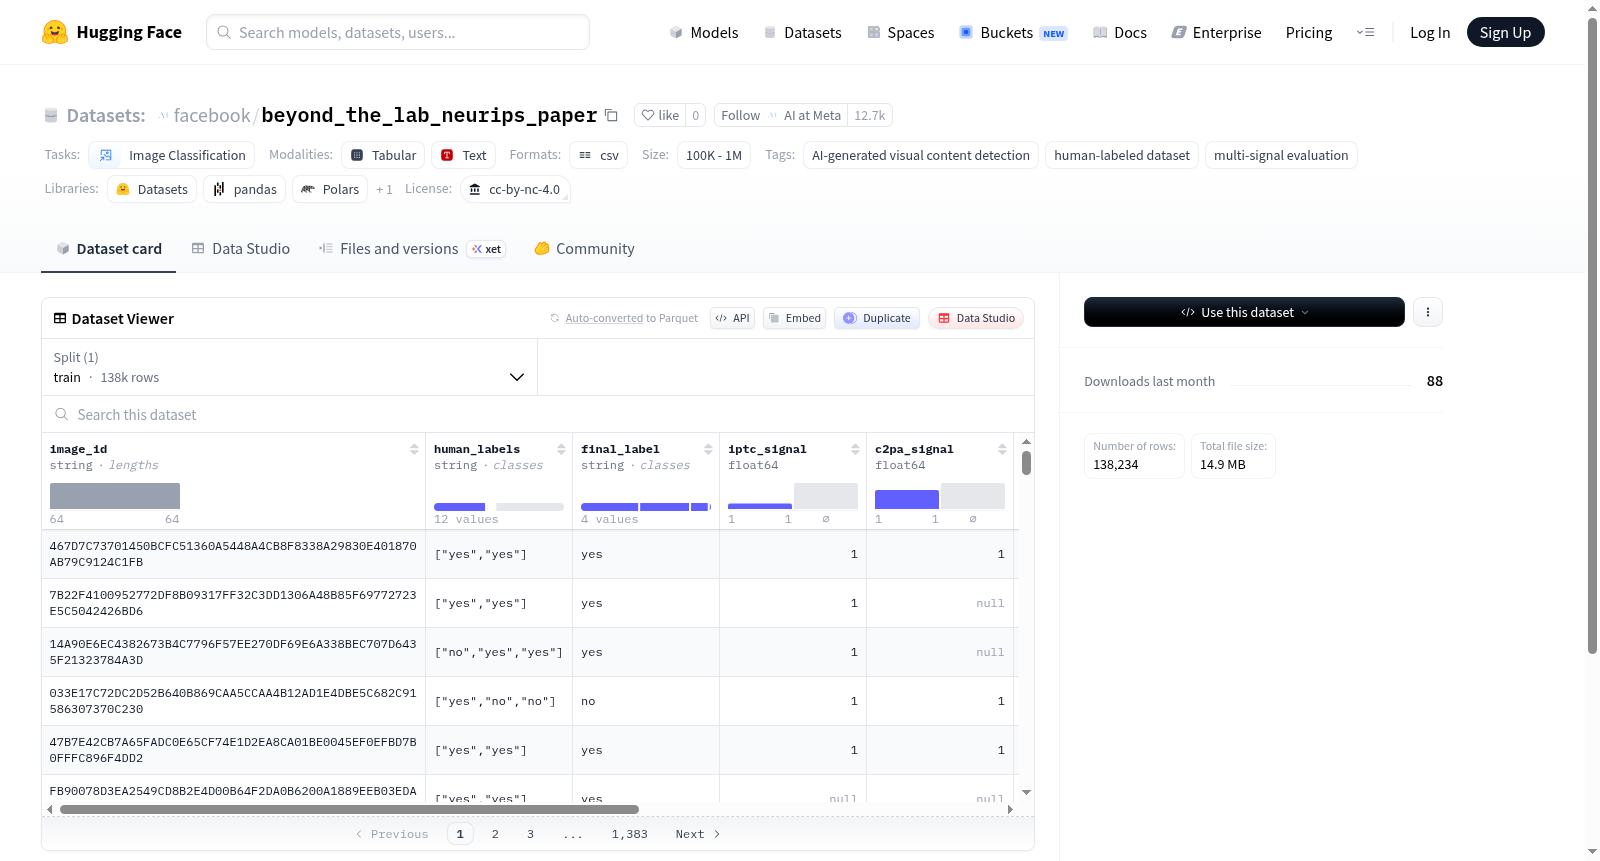Open the navigation more-menu icon
Viewport: 1600px width, 861px height.
click(x=1365, y=32)
